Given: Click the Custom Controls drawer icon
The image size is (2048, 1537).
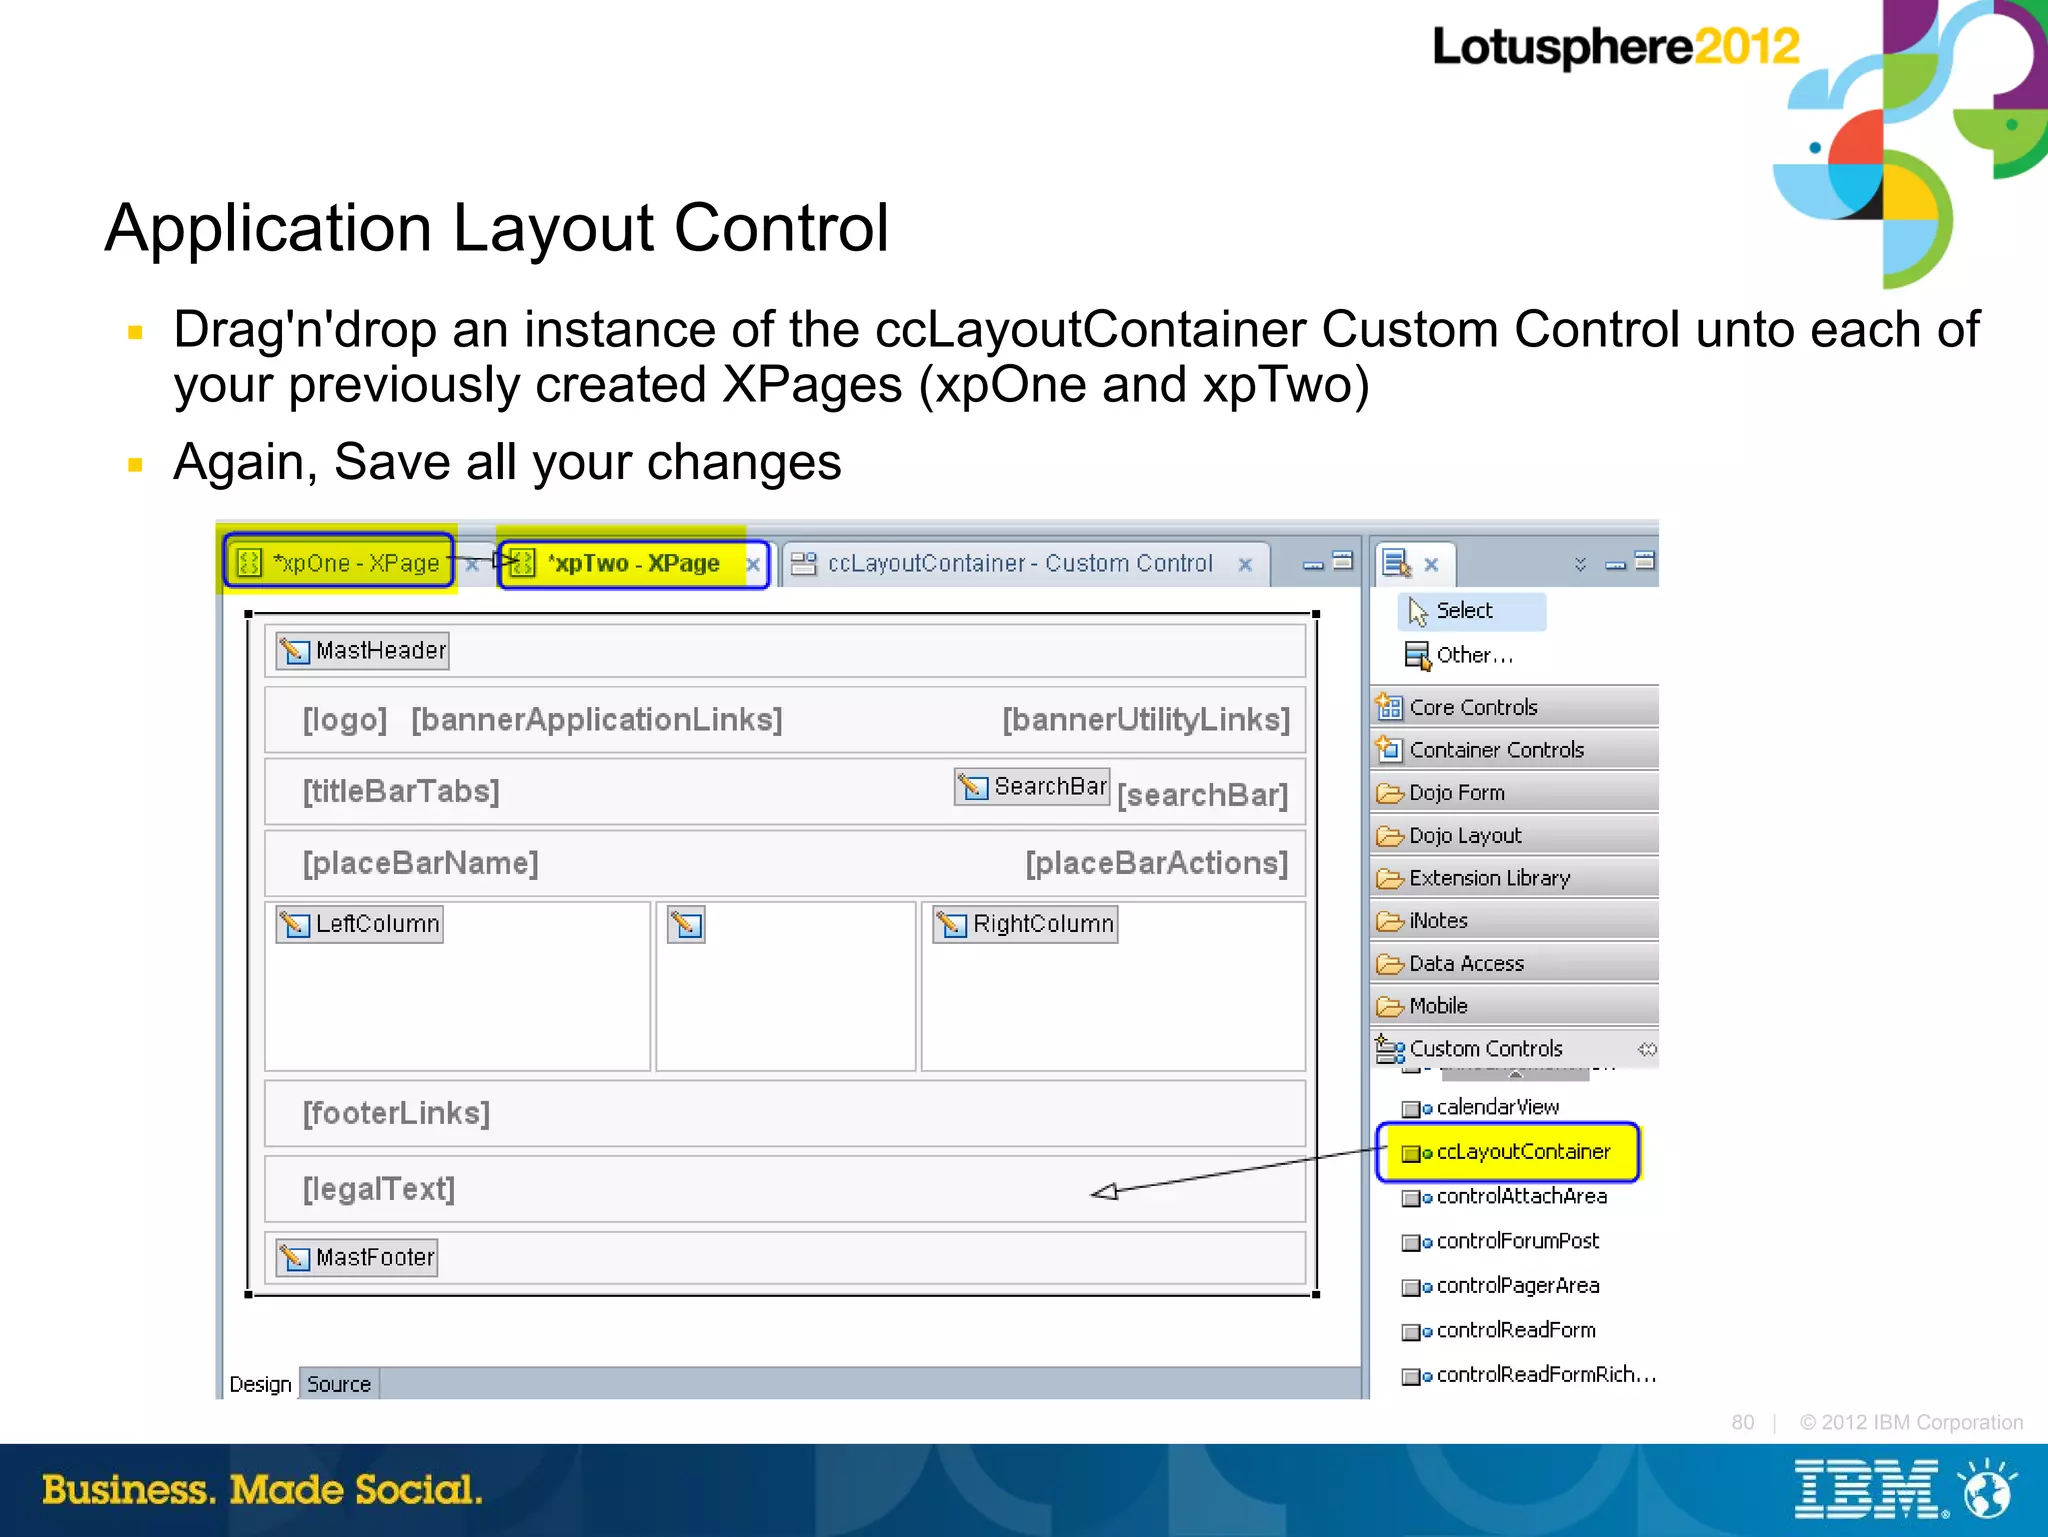Looking at the screenshot, I should [1389, 1049].
